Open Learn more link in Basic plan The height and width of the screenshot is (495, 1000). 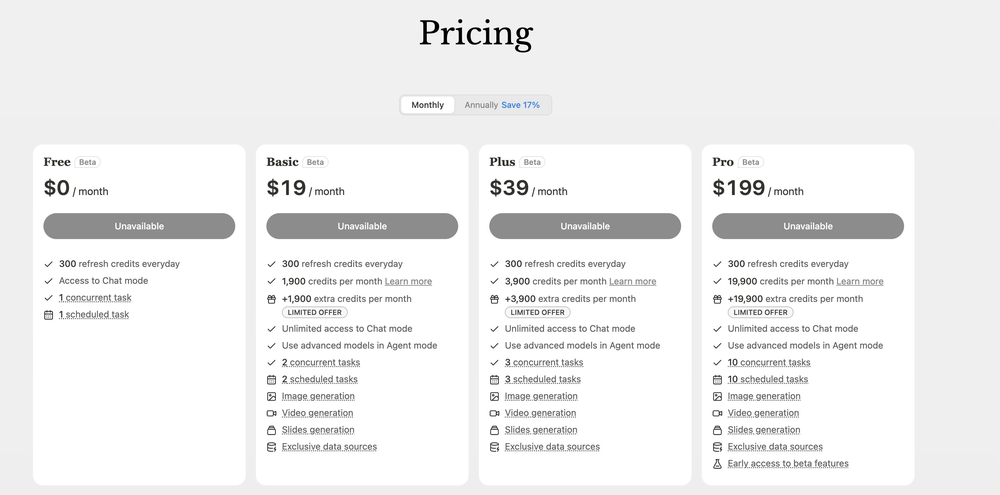(408, 282)
